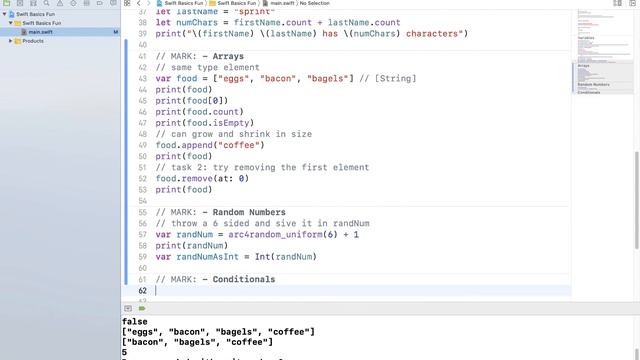
Task: Open the Find navigator magnifier icon
Action: coord(47,3)
